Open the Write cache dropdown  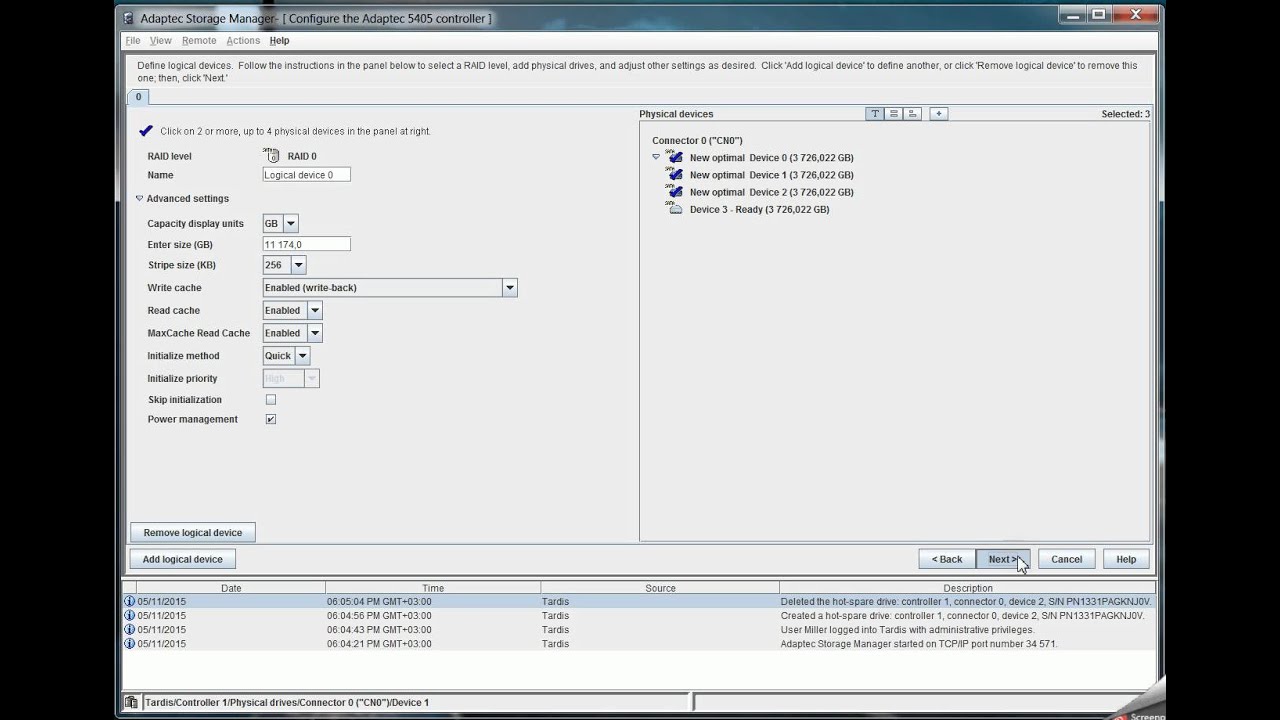pyautogui.click(x=509, y=288)
